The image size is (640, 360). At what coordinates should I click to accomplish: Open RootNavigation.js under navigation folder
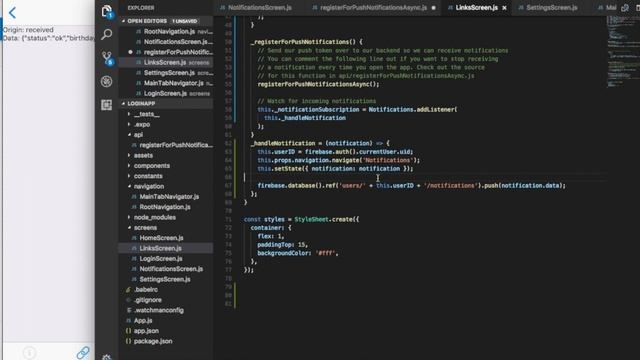(165, 207)
